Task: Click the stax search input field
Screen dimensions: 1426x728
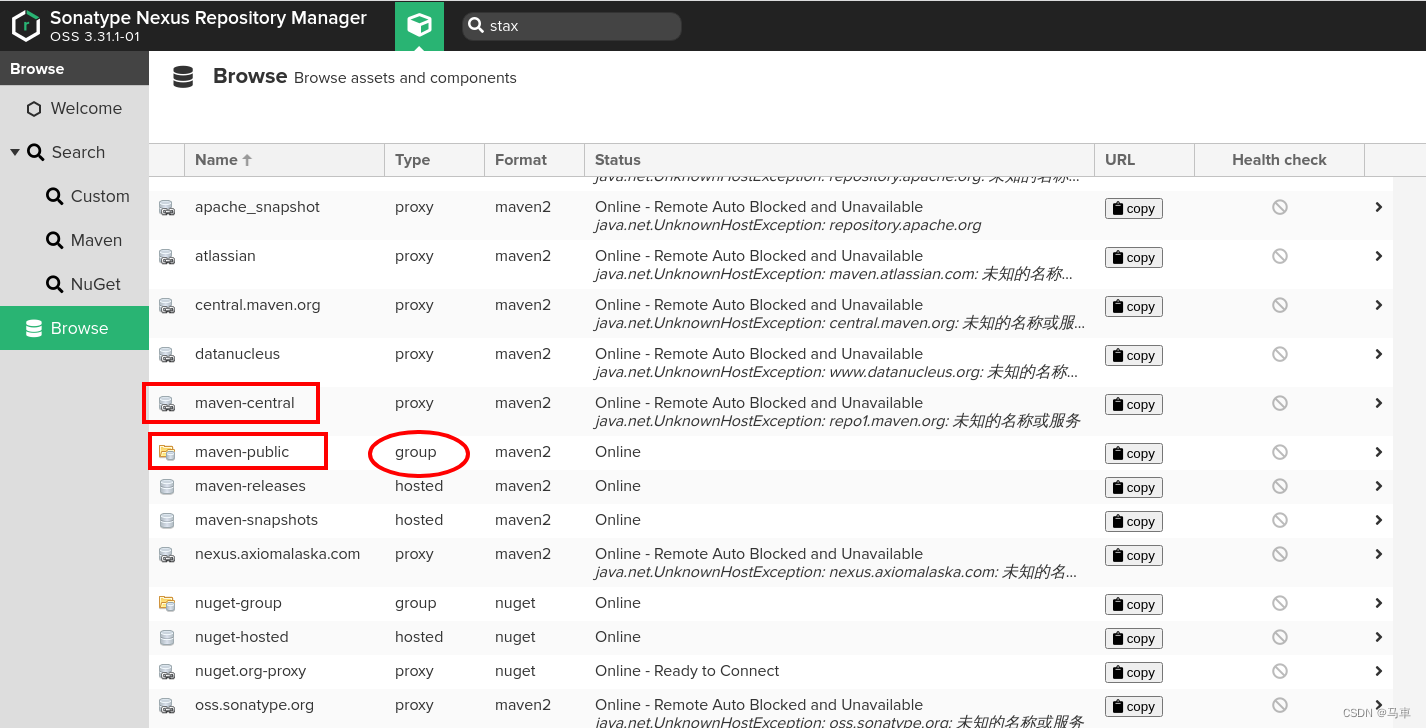Action: pos(570,26)
